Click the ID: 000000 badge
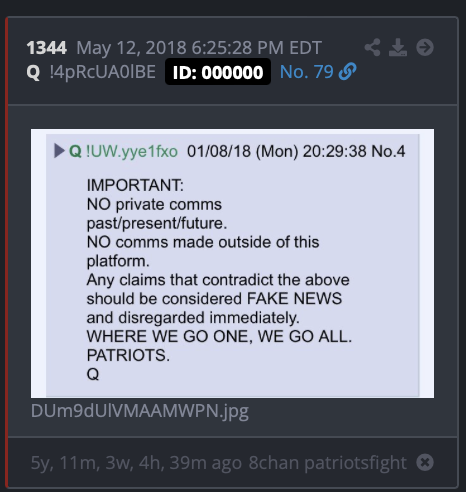 point(218,72)
